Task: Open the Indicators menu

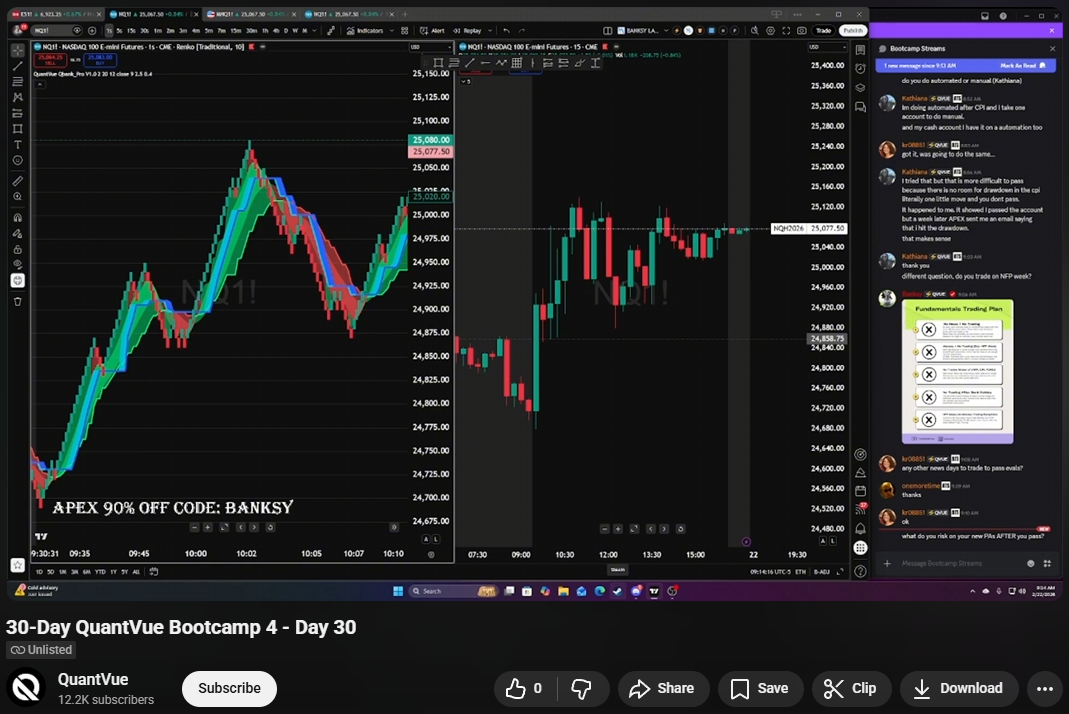Action: pos(365,31)
